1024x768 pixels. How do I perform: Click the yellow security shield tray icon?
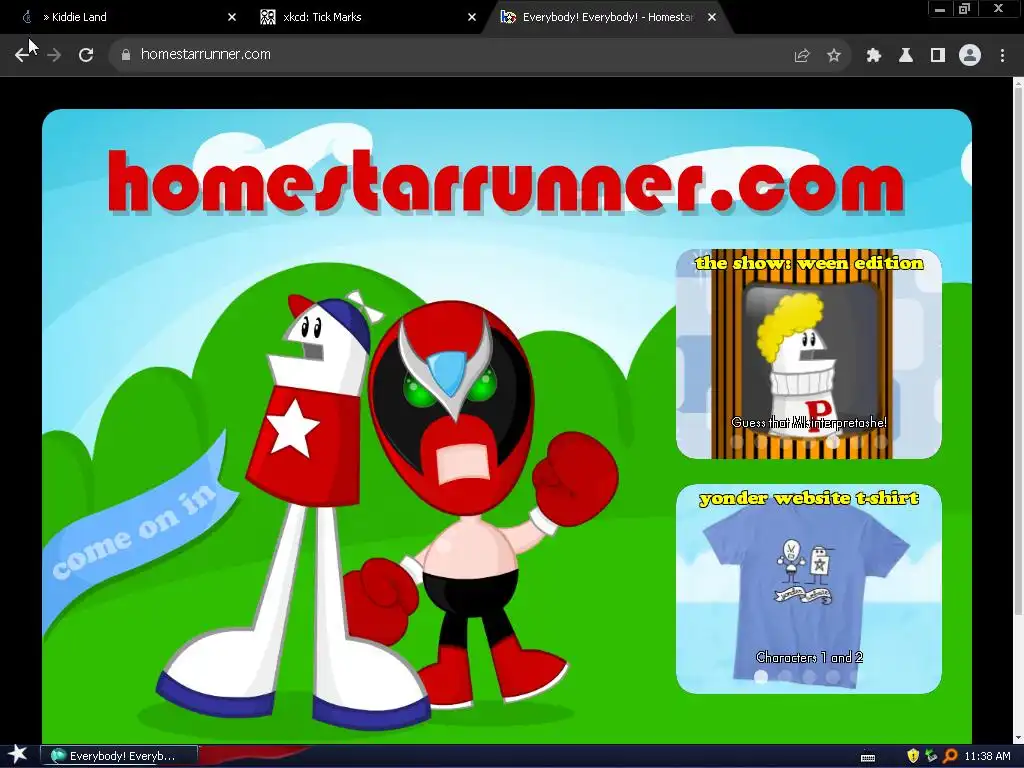click(x=913, y=756)
